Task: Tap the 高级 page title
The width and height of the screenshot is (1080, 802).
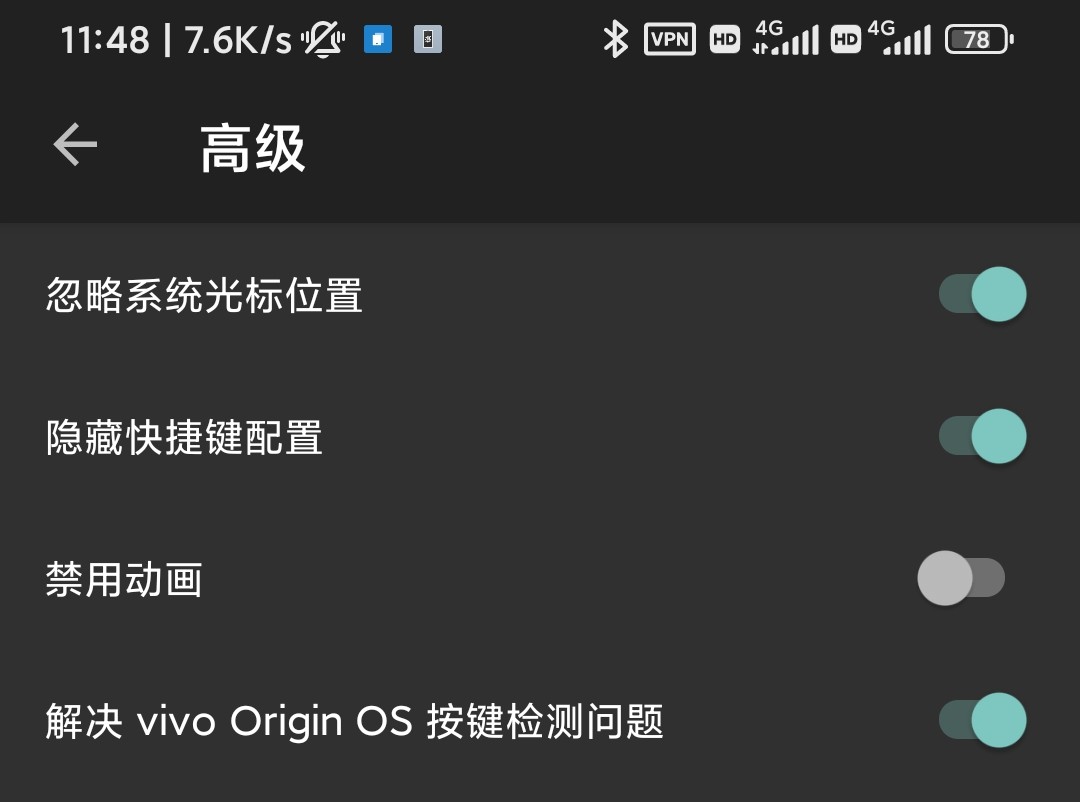Action: tap(253, 147)
